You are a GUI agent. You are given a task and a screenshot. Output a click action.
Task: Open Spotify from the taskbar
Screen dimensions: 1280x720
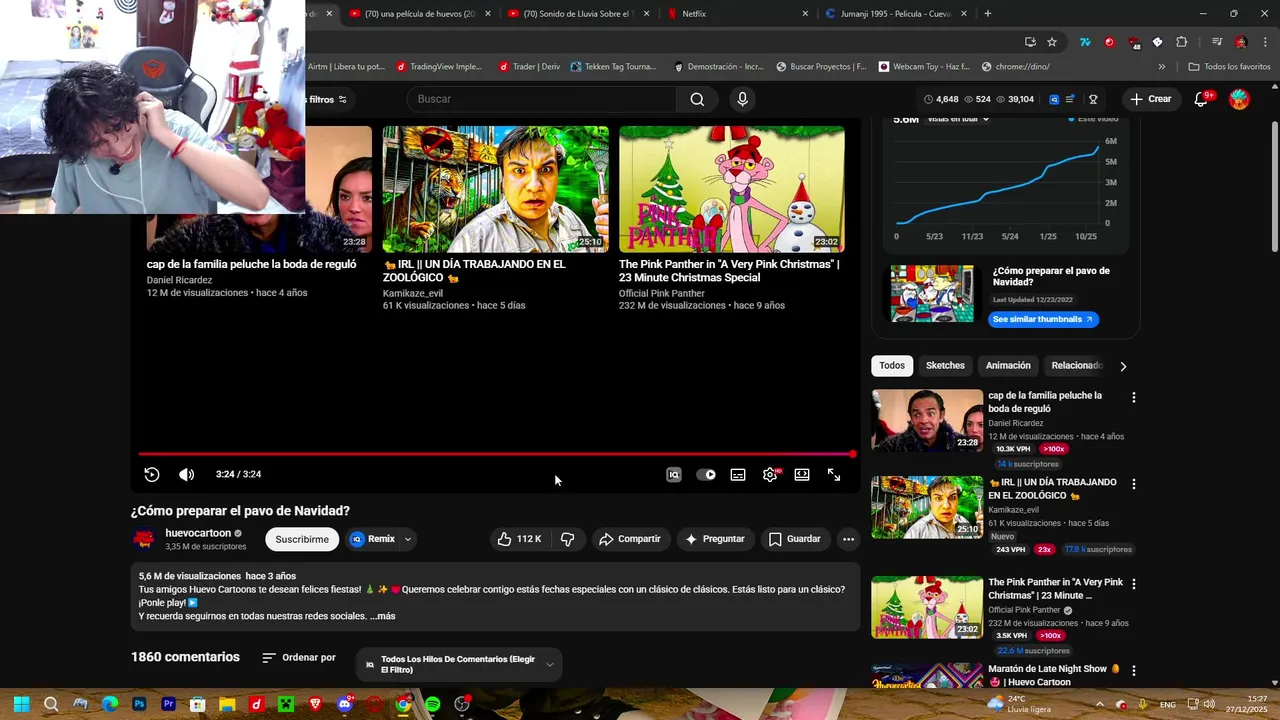[432, 704]
